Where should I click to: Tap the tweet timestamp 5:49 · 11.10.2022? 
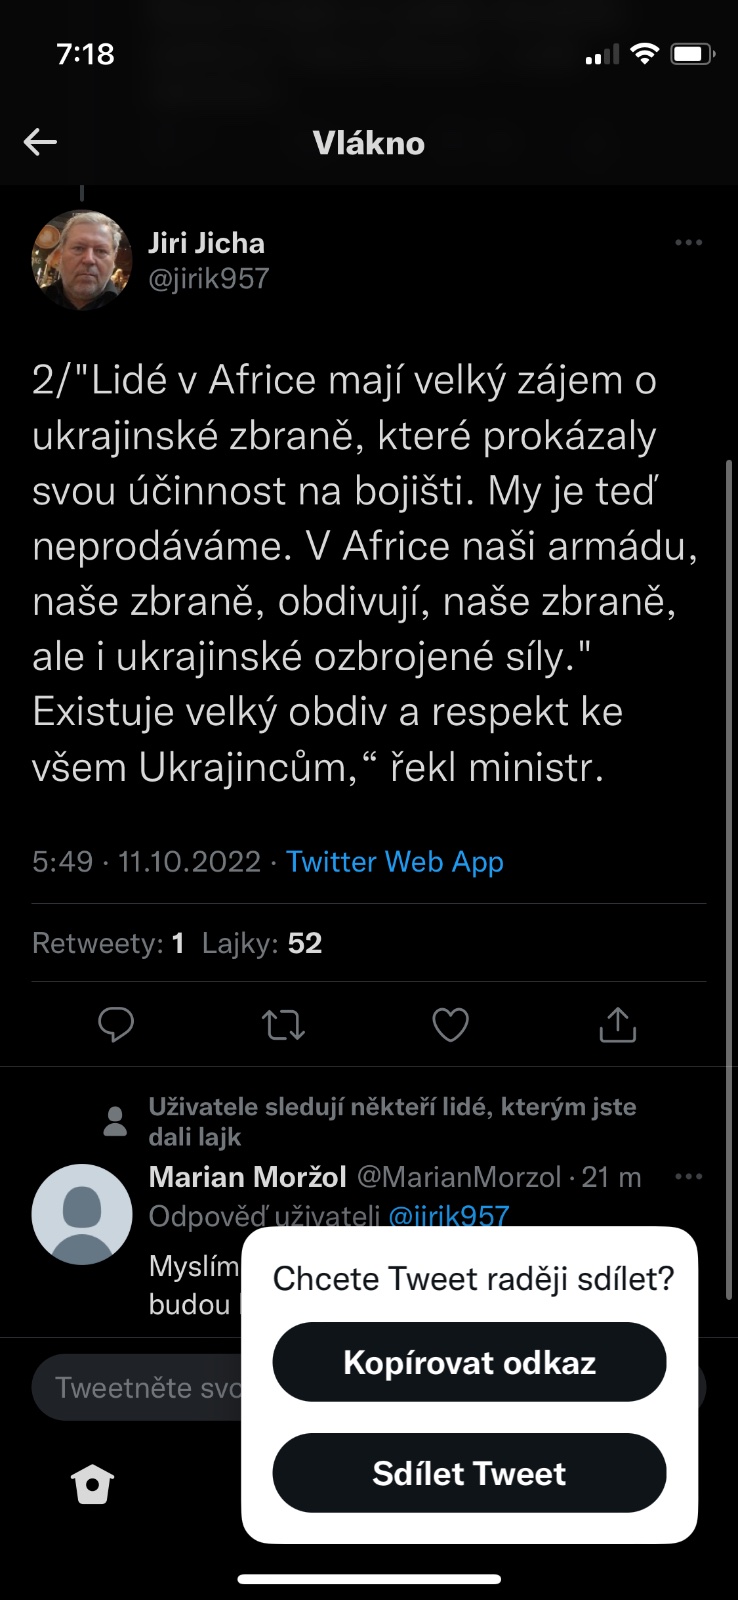(146, 862)
